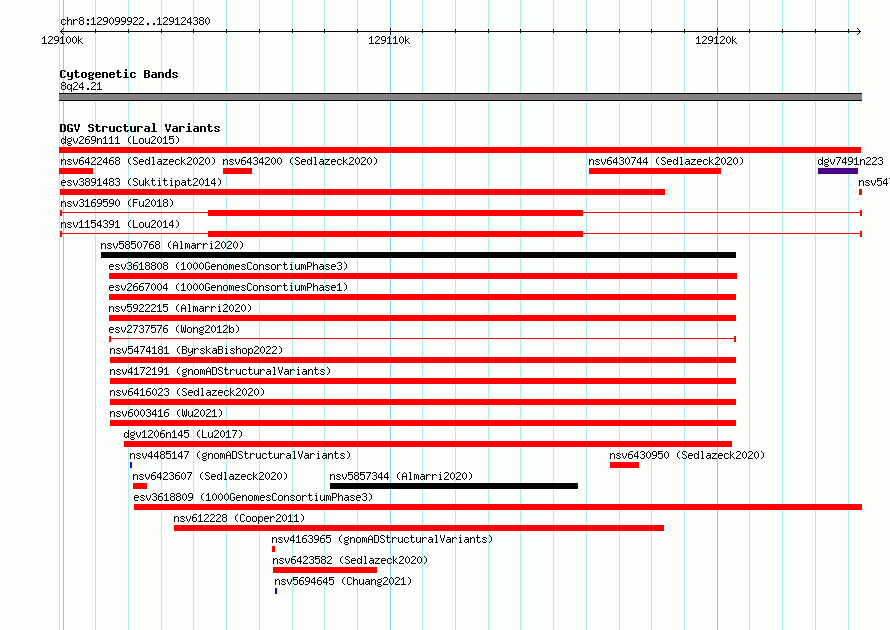Screen dimensions: 890x630
Task: Click the 129120k ruler tick label
Action: (716, 40)
